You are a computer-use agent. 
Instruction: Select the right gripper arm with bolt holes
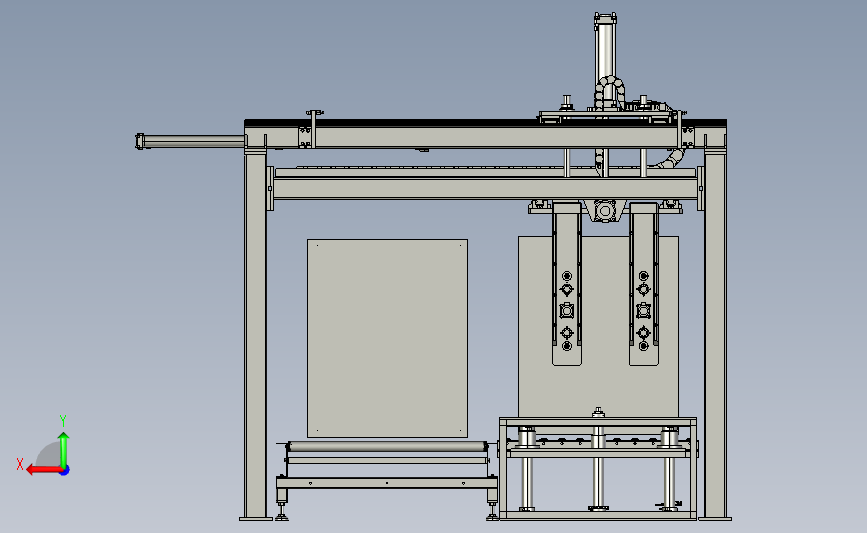(644, 284)
